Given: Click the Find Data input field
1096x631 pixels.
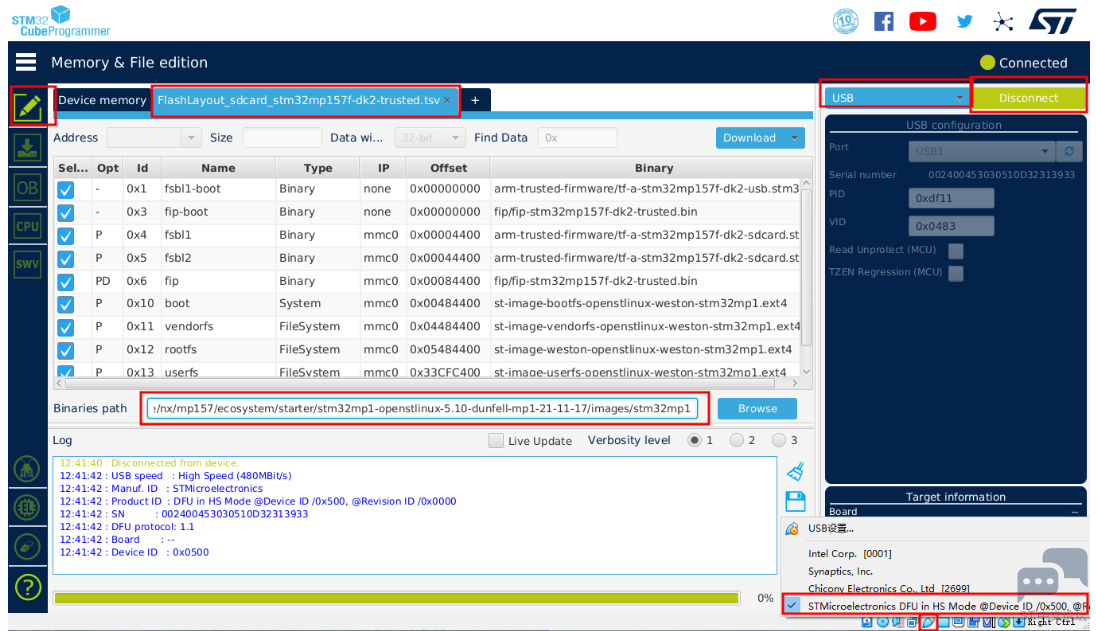Looking at the screenshot, I should pyautogui.click(x=577, y=138).
